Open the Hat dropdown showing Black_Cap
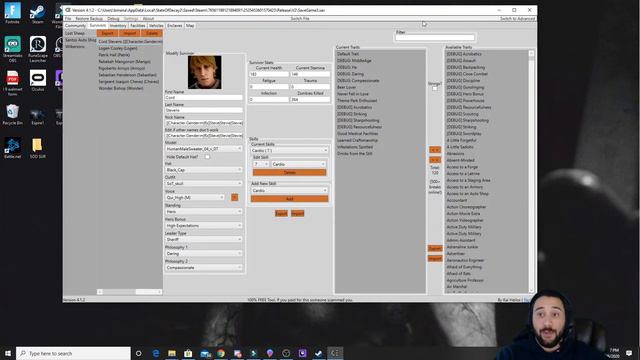Screen dimensions: 640x360 click(203, 170)
